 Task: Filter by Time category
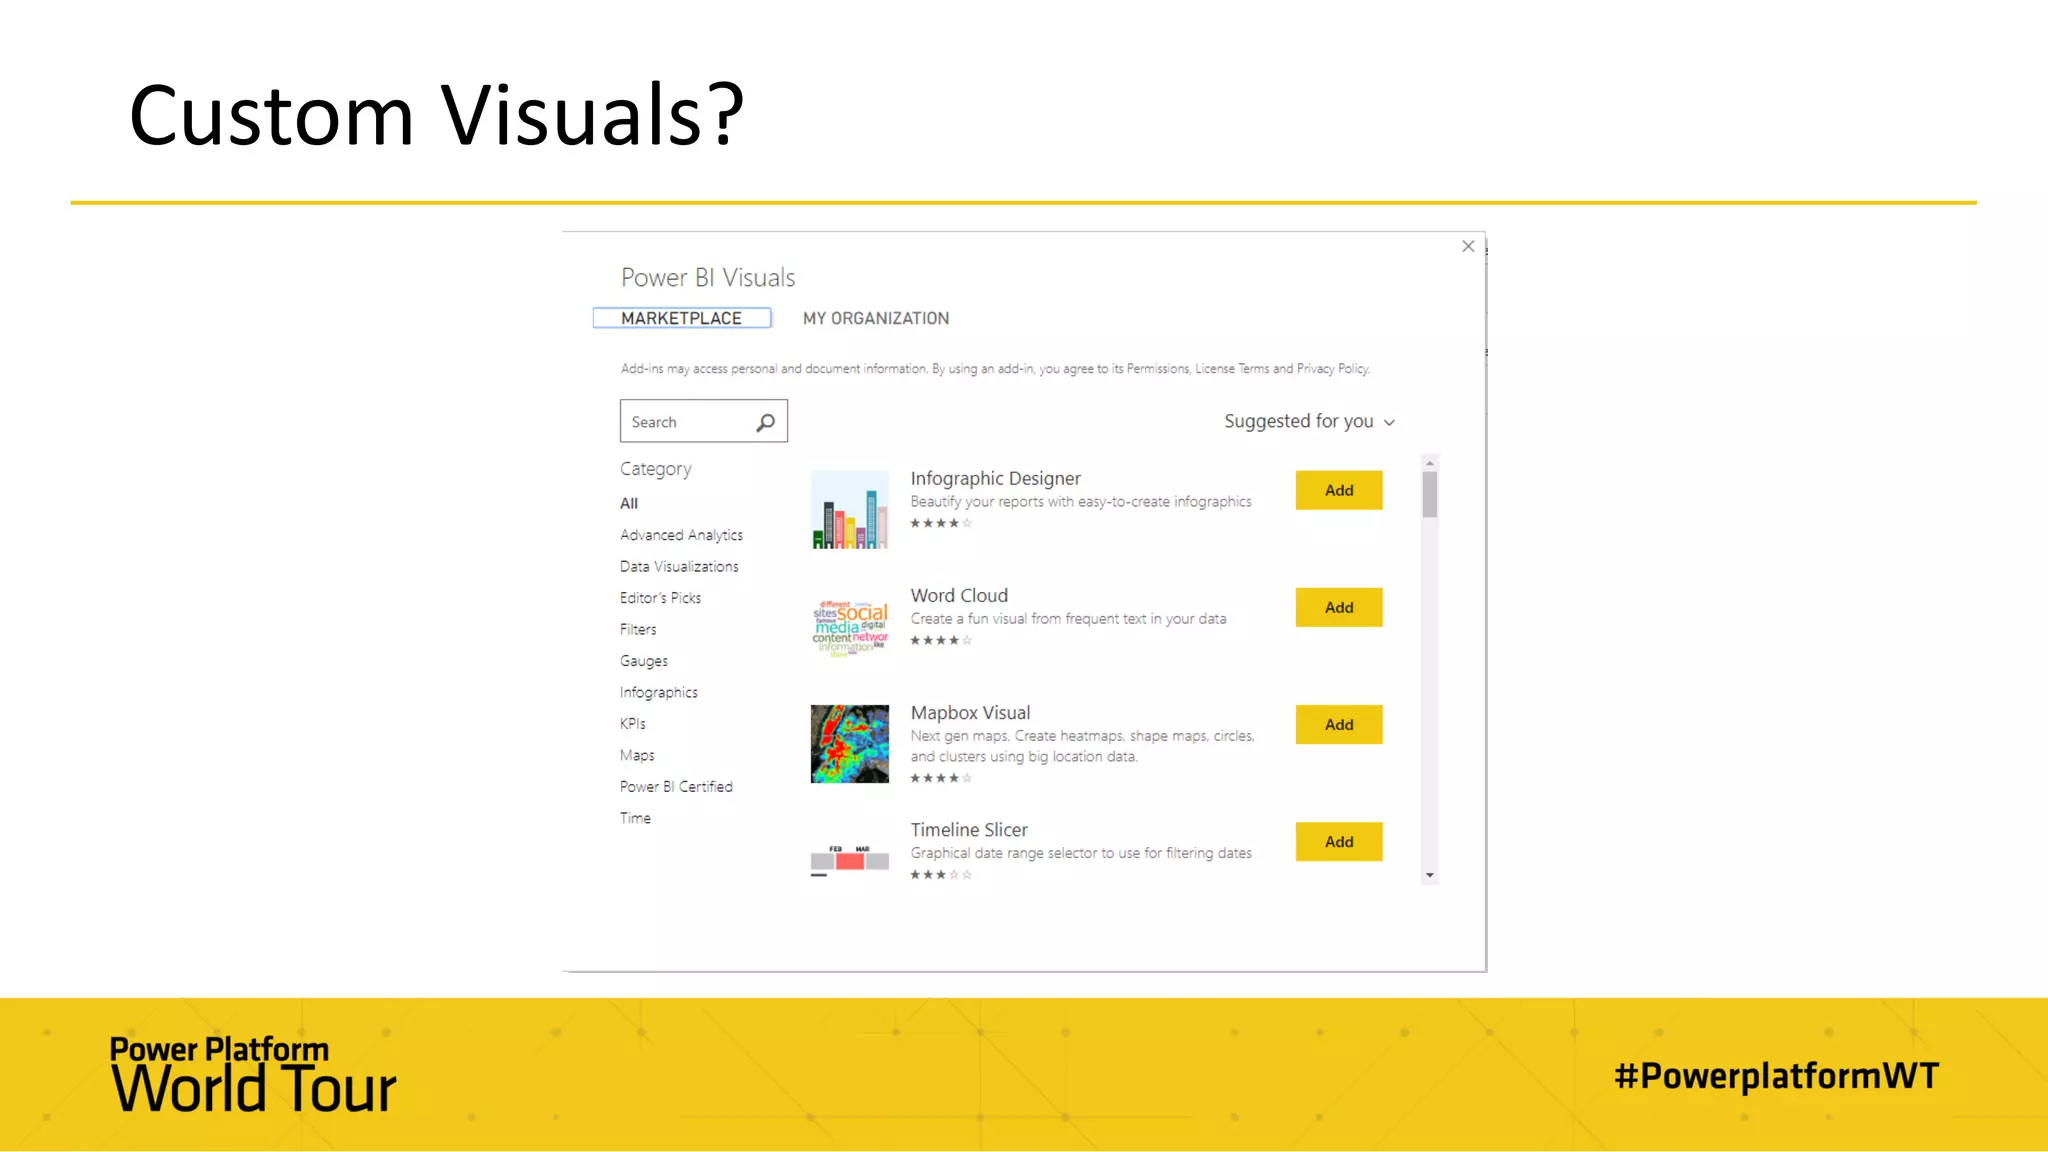tap(635, 818)
